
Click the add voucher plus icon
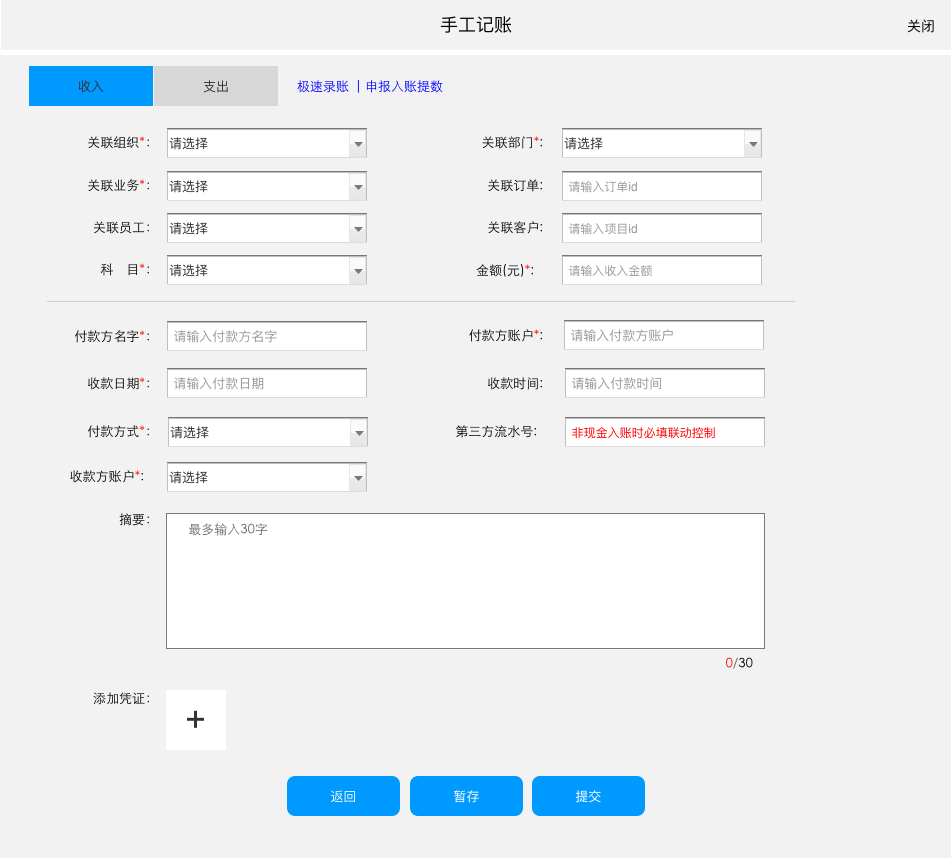coord(195,719)
